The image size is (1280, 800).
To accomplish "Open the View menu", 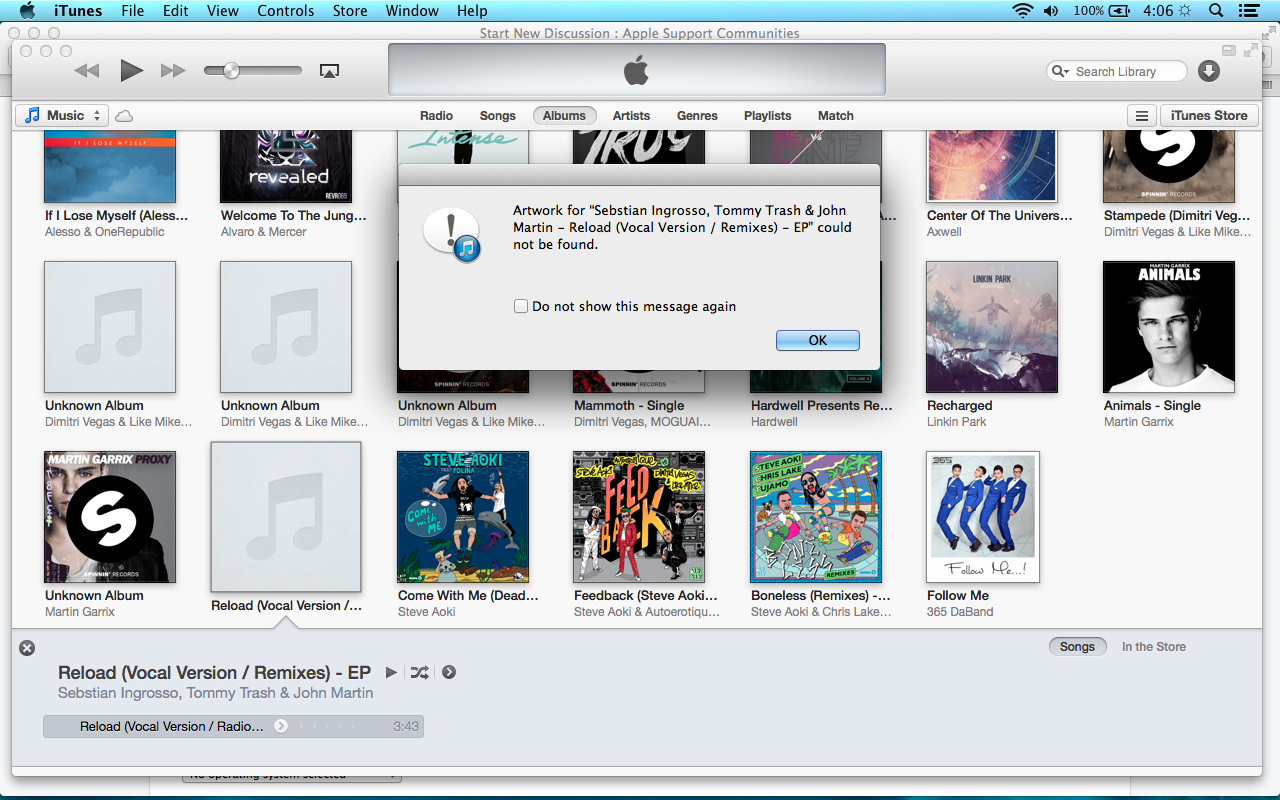I will click(x=223, y=11).
